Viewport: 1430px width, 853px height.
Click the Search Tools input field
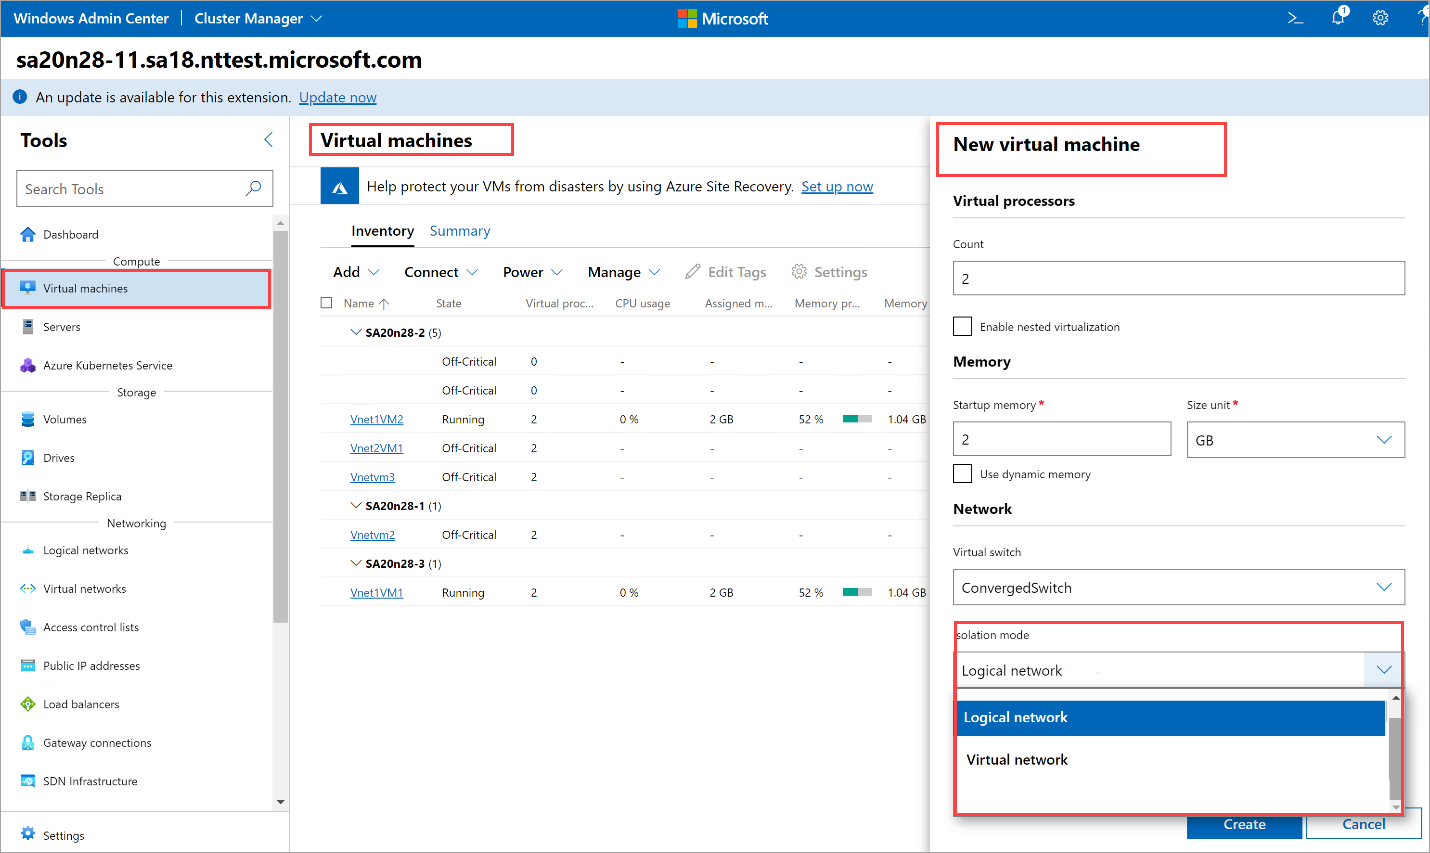click(130, 189)
